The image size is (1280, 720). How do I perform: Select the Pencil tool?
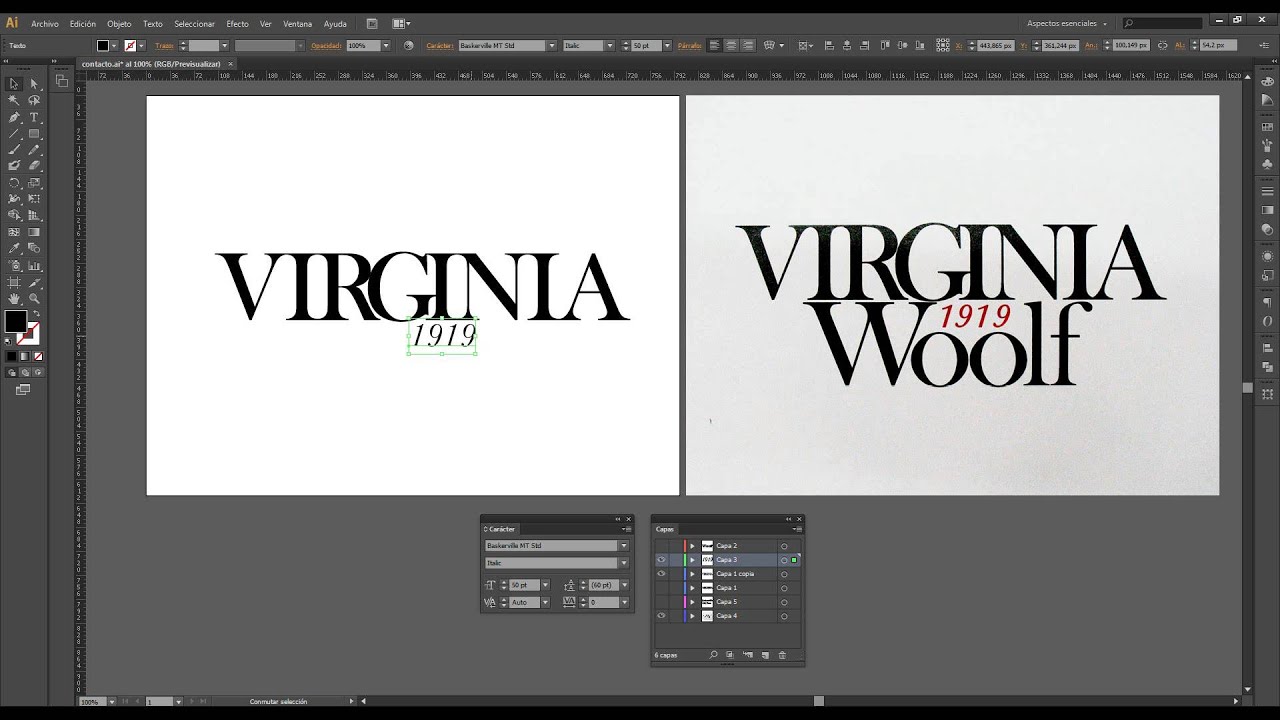[34, 149]
